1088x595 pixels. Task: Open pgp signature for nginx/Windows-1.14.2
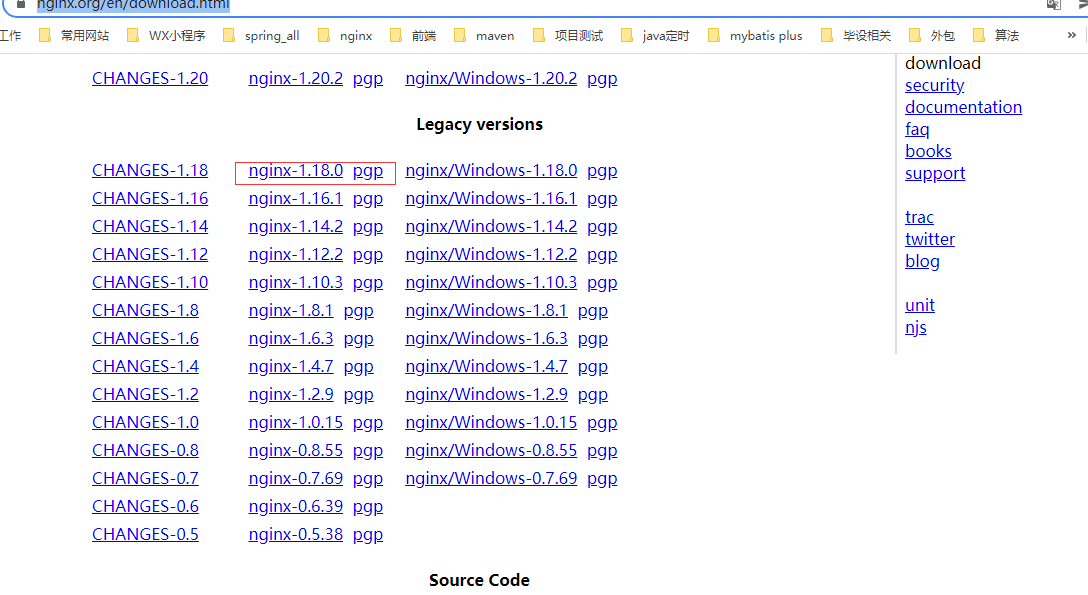pyautogui.click(x=602, y=227)
